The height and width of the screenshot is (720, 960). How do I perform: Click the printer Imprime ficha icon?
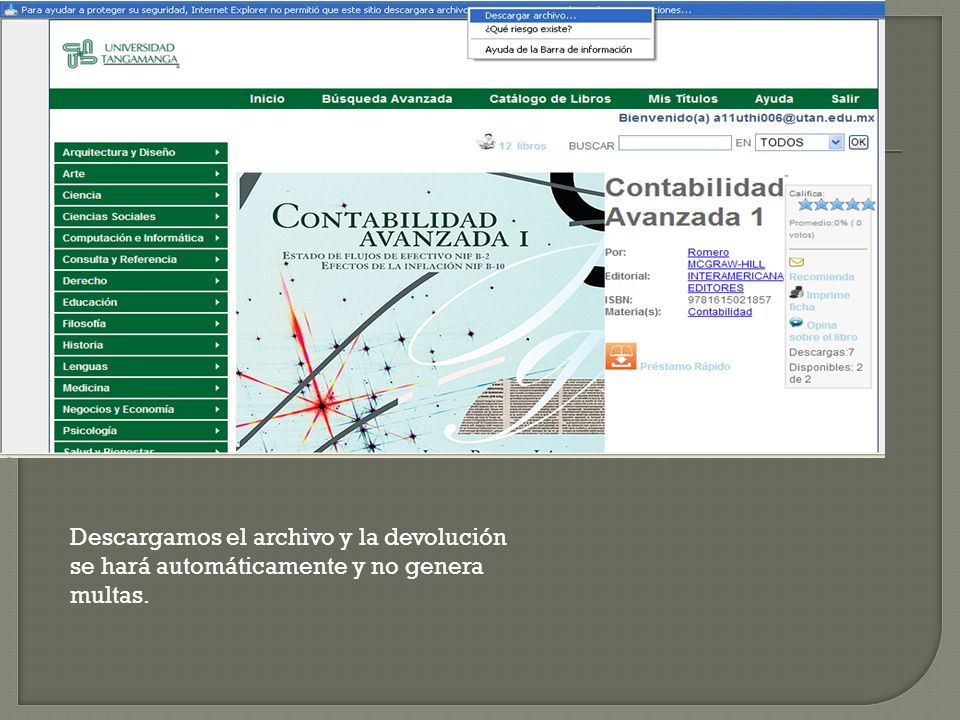click(x=796, y=293)
